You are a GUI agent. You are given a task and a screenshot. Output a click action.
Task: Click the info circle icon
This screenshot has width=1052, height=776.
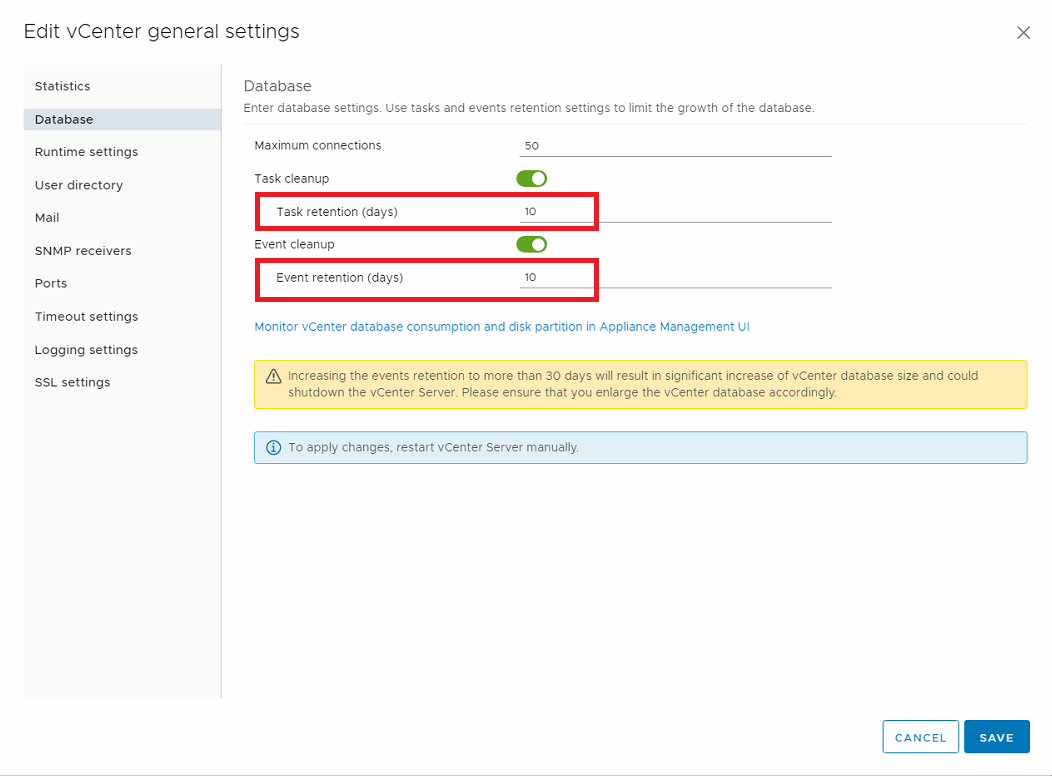(x=273, y=447)
